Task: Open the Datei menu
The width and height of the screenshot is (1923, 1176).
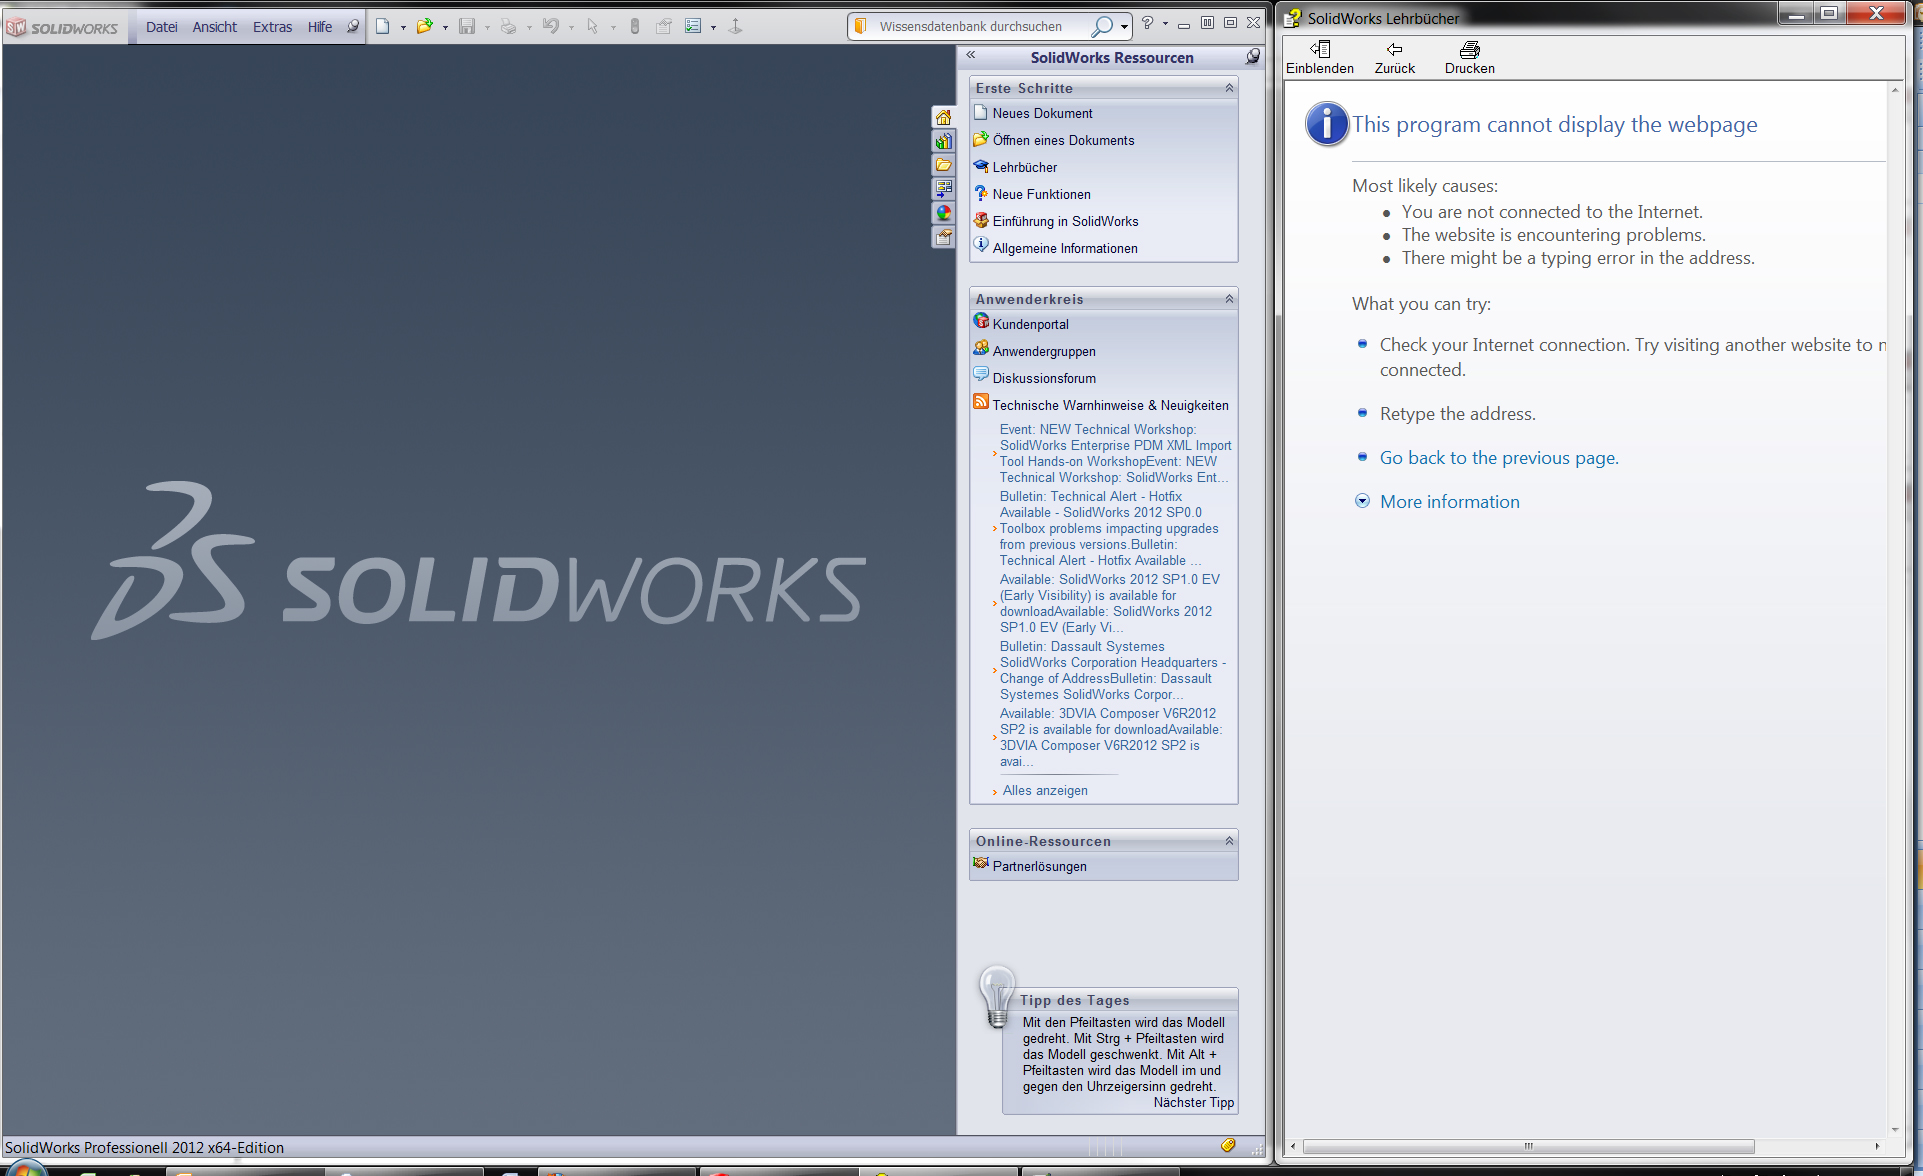Action: 161,27
